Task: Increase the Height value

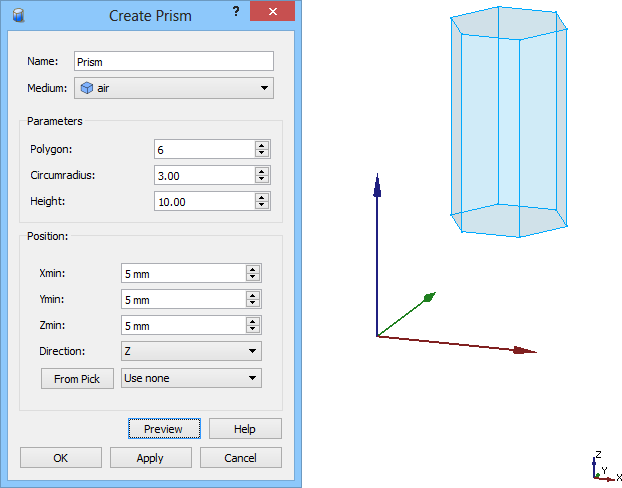Action: point(261,197)
